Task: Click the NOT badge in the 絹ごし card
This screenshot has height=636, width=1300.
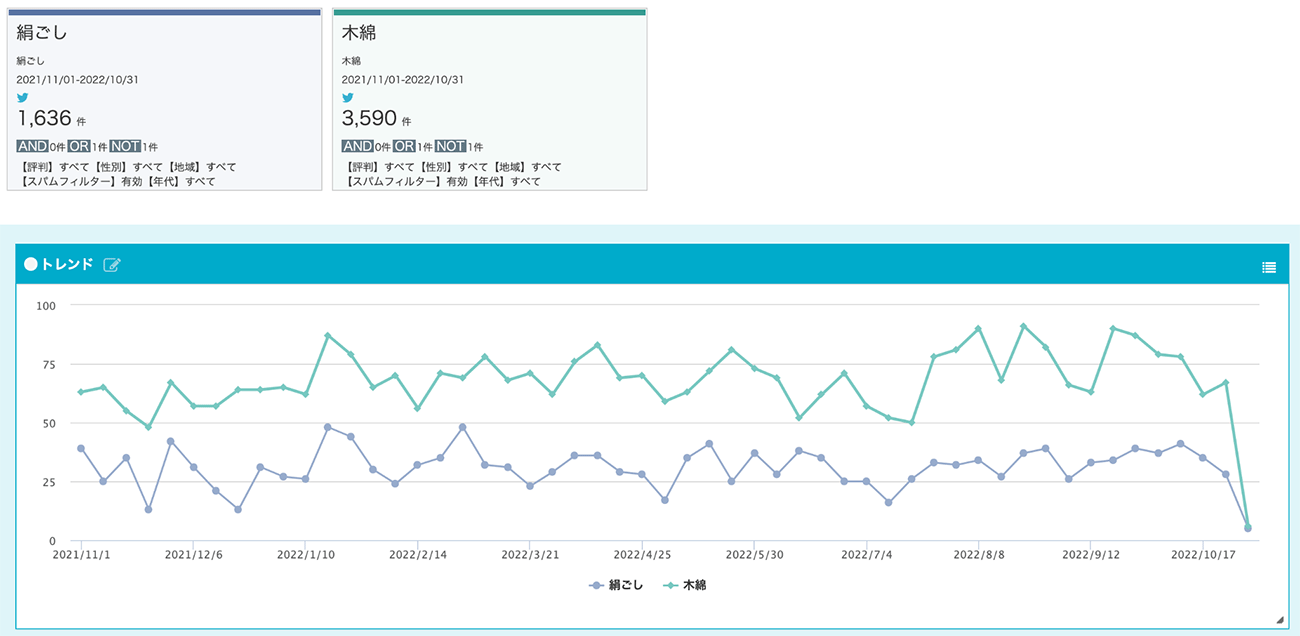Action: tap(125, 146)
